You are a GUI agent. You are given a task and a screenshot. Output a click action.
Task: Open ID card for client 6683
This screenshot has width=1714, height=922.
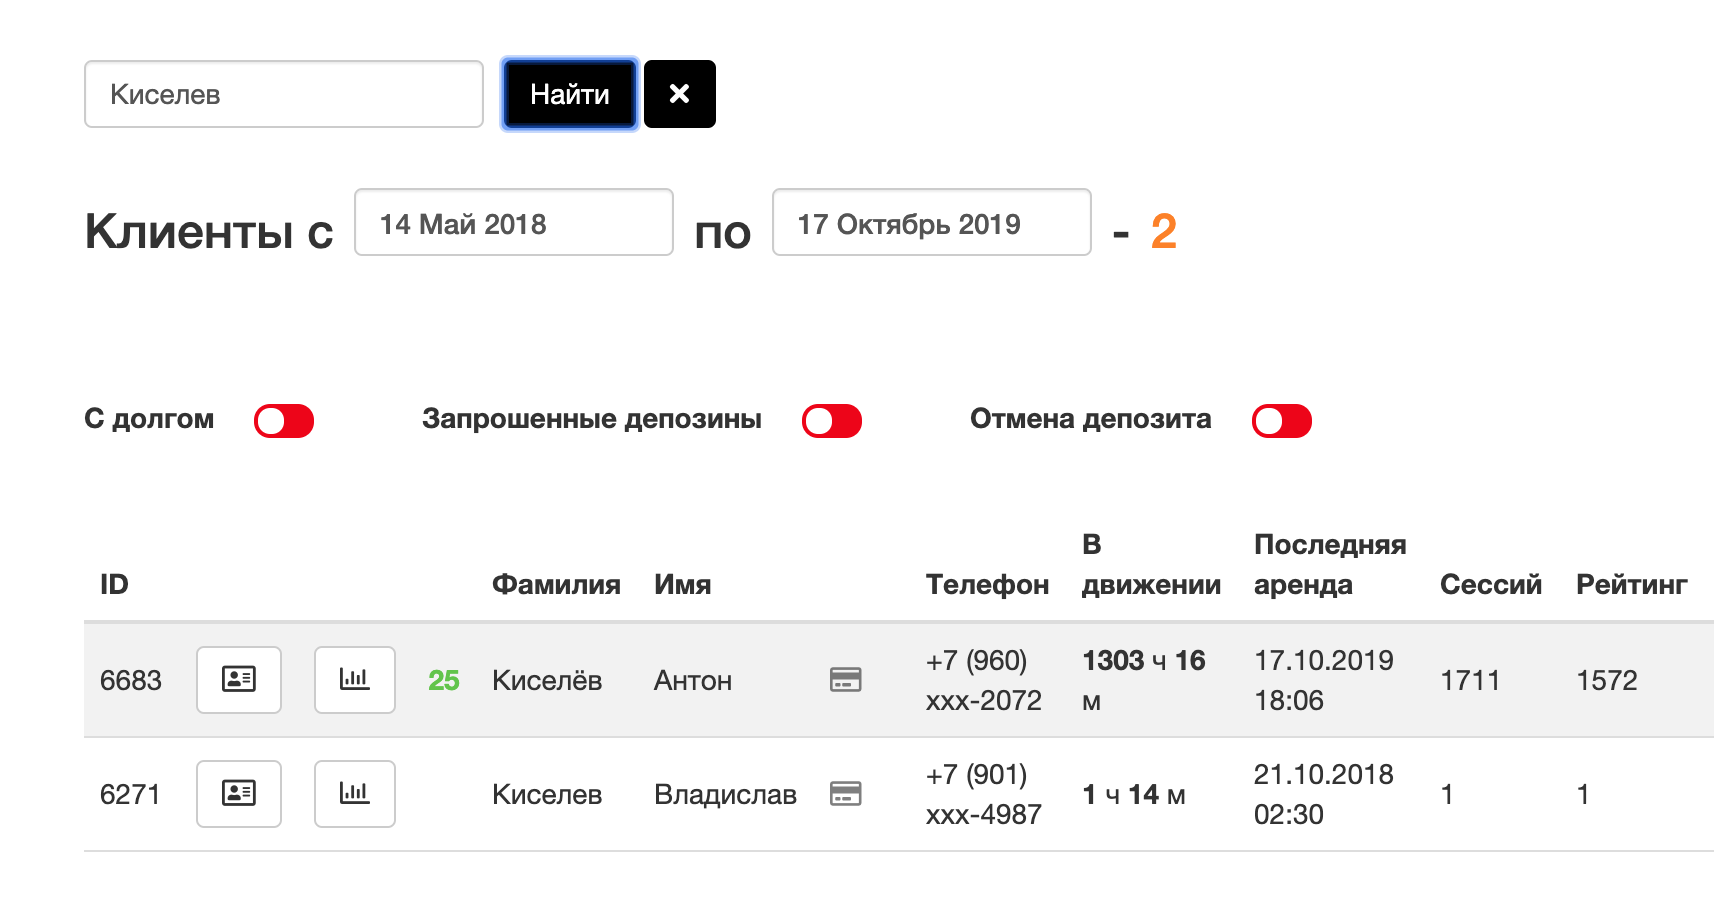239,680
